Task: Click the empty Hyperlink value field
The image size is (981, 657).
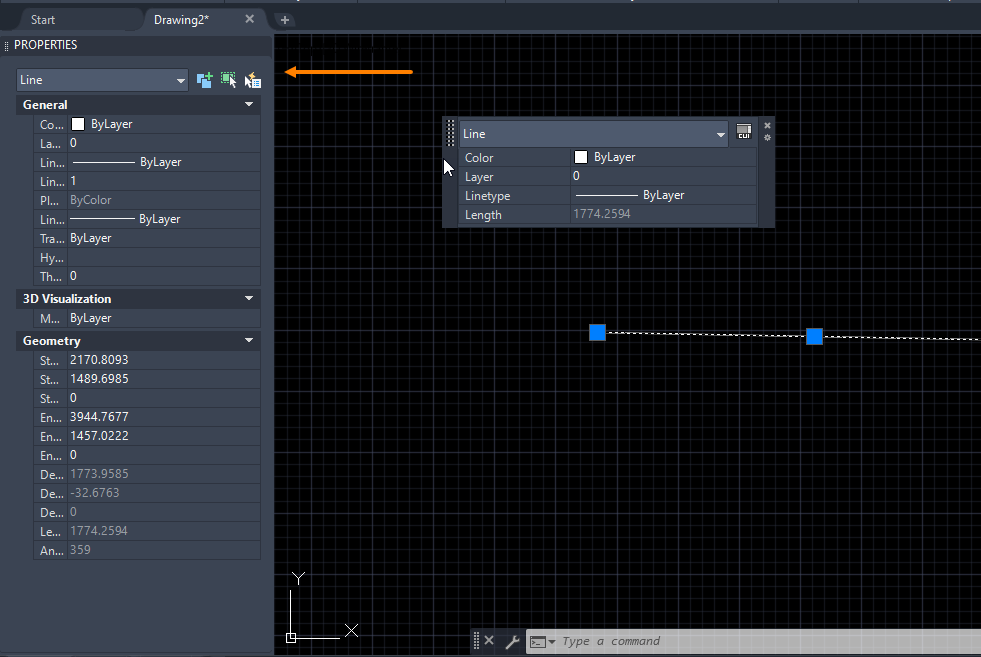Action: tap(164, 257)
